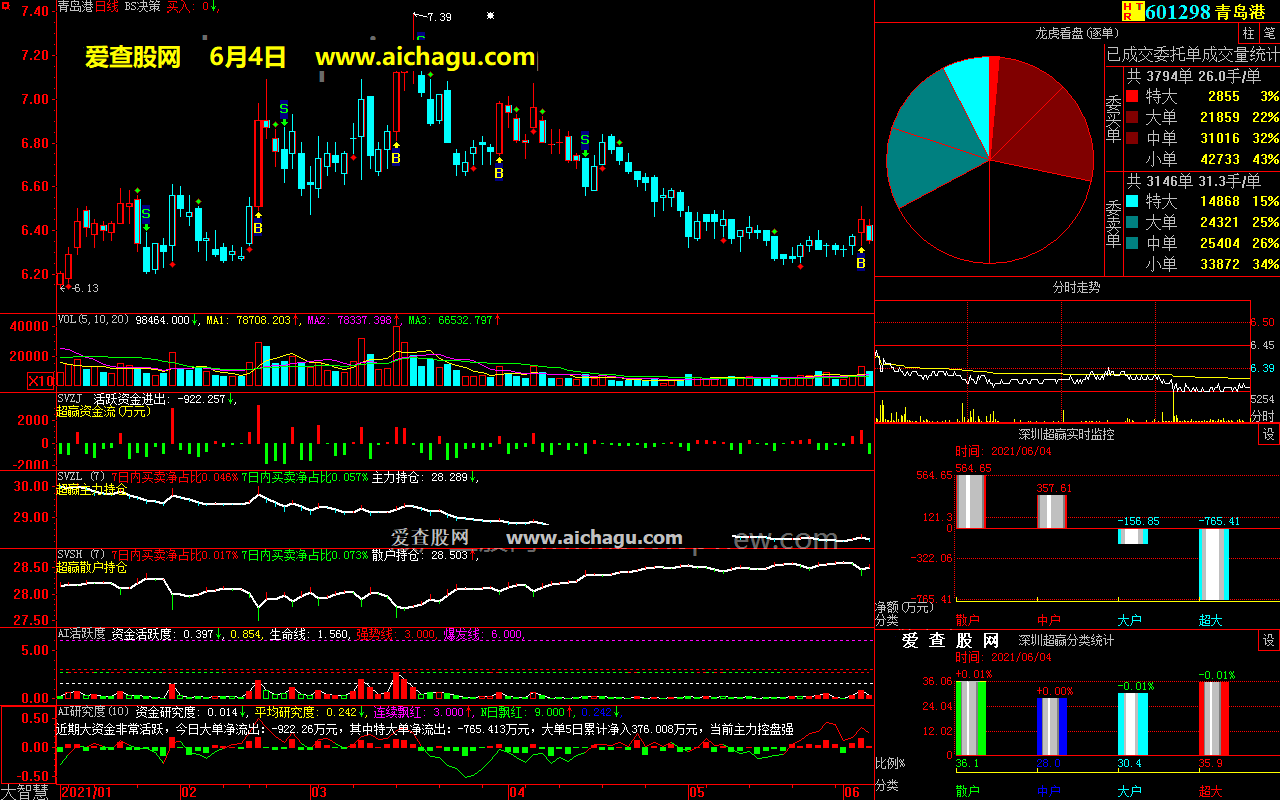Click the white star marker above the chart
This screenshot has width=1280, height=800.
[490, 16]
